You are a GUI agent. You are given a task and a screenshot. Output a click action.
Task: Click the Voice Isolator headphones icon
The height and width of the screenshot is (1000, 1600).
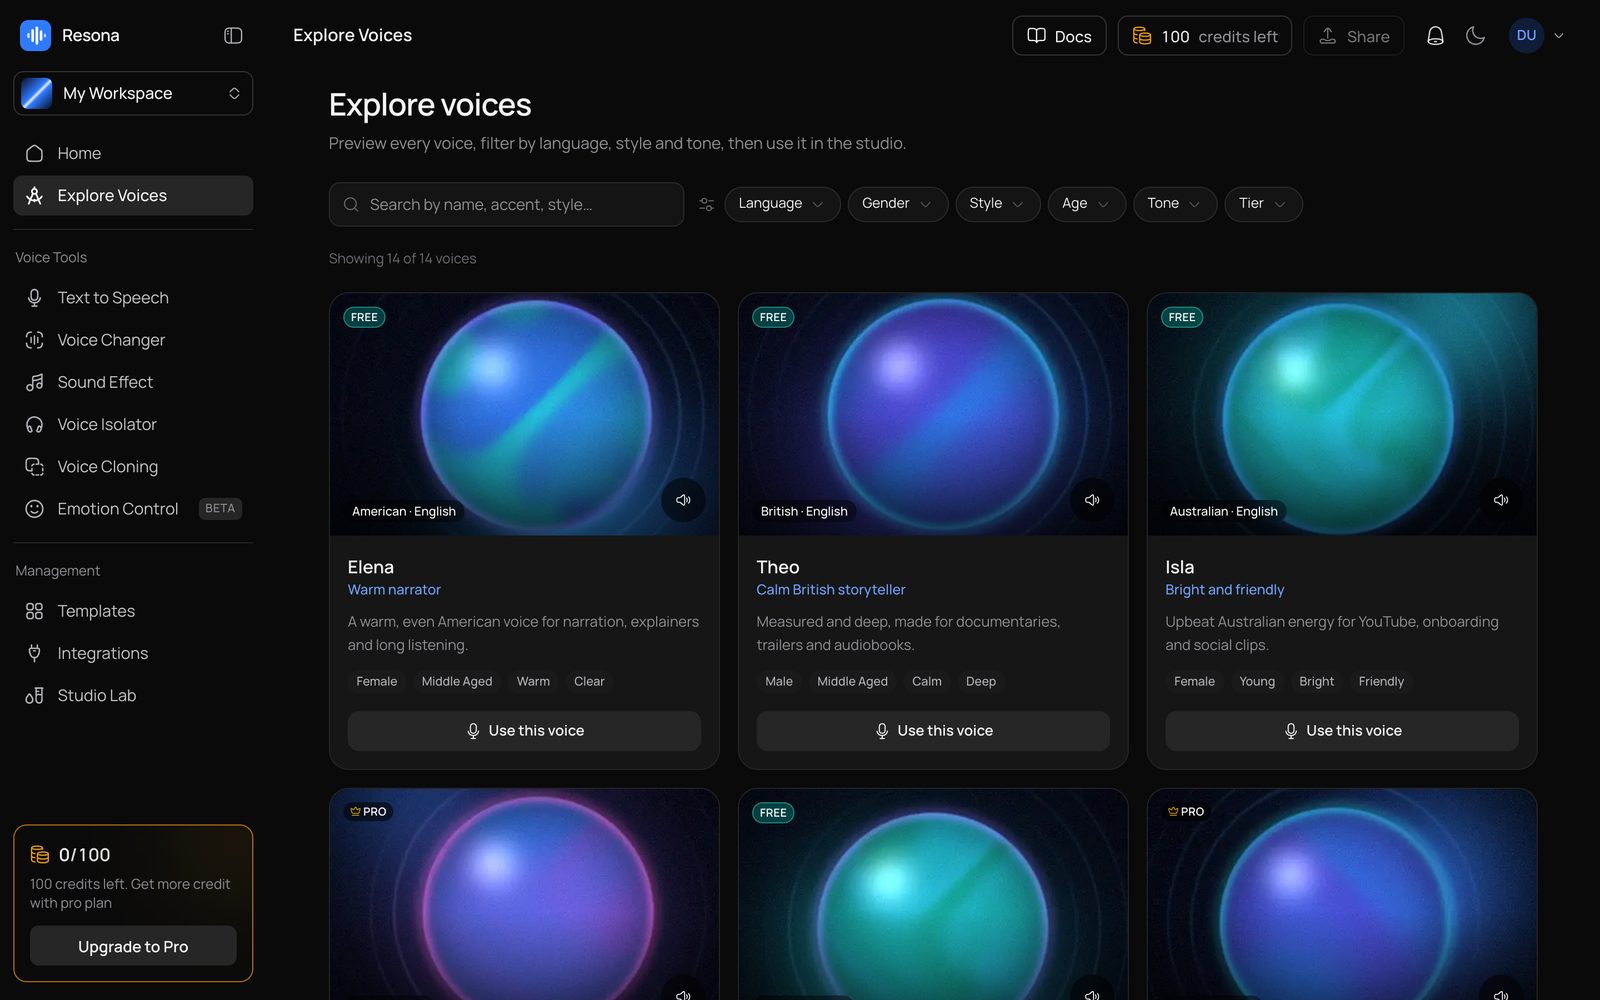(34, 424)
